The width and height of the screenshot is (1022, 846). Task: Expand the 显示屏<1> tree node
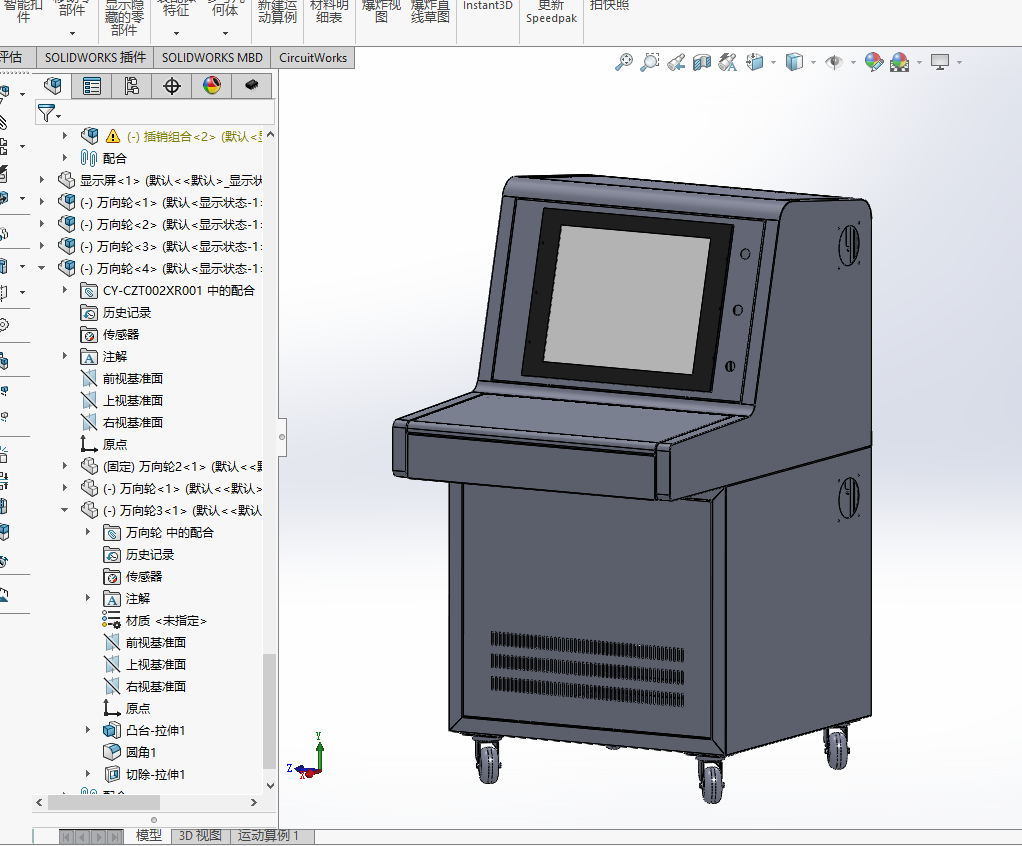[42, 179]
